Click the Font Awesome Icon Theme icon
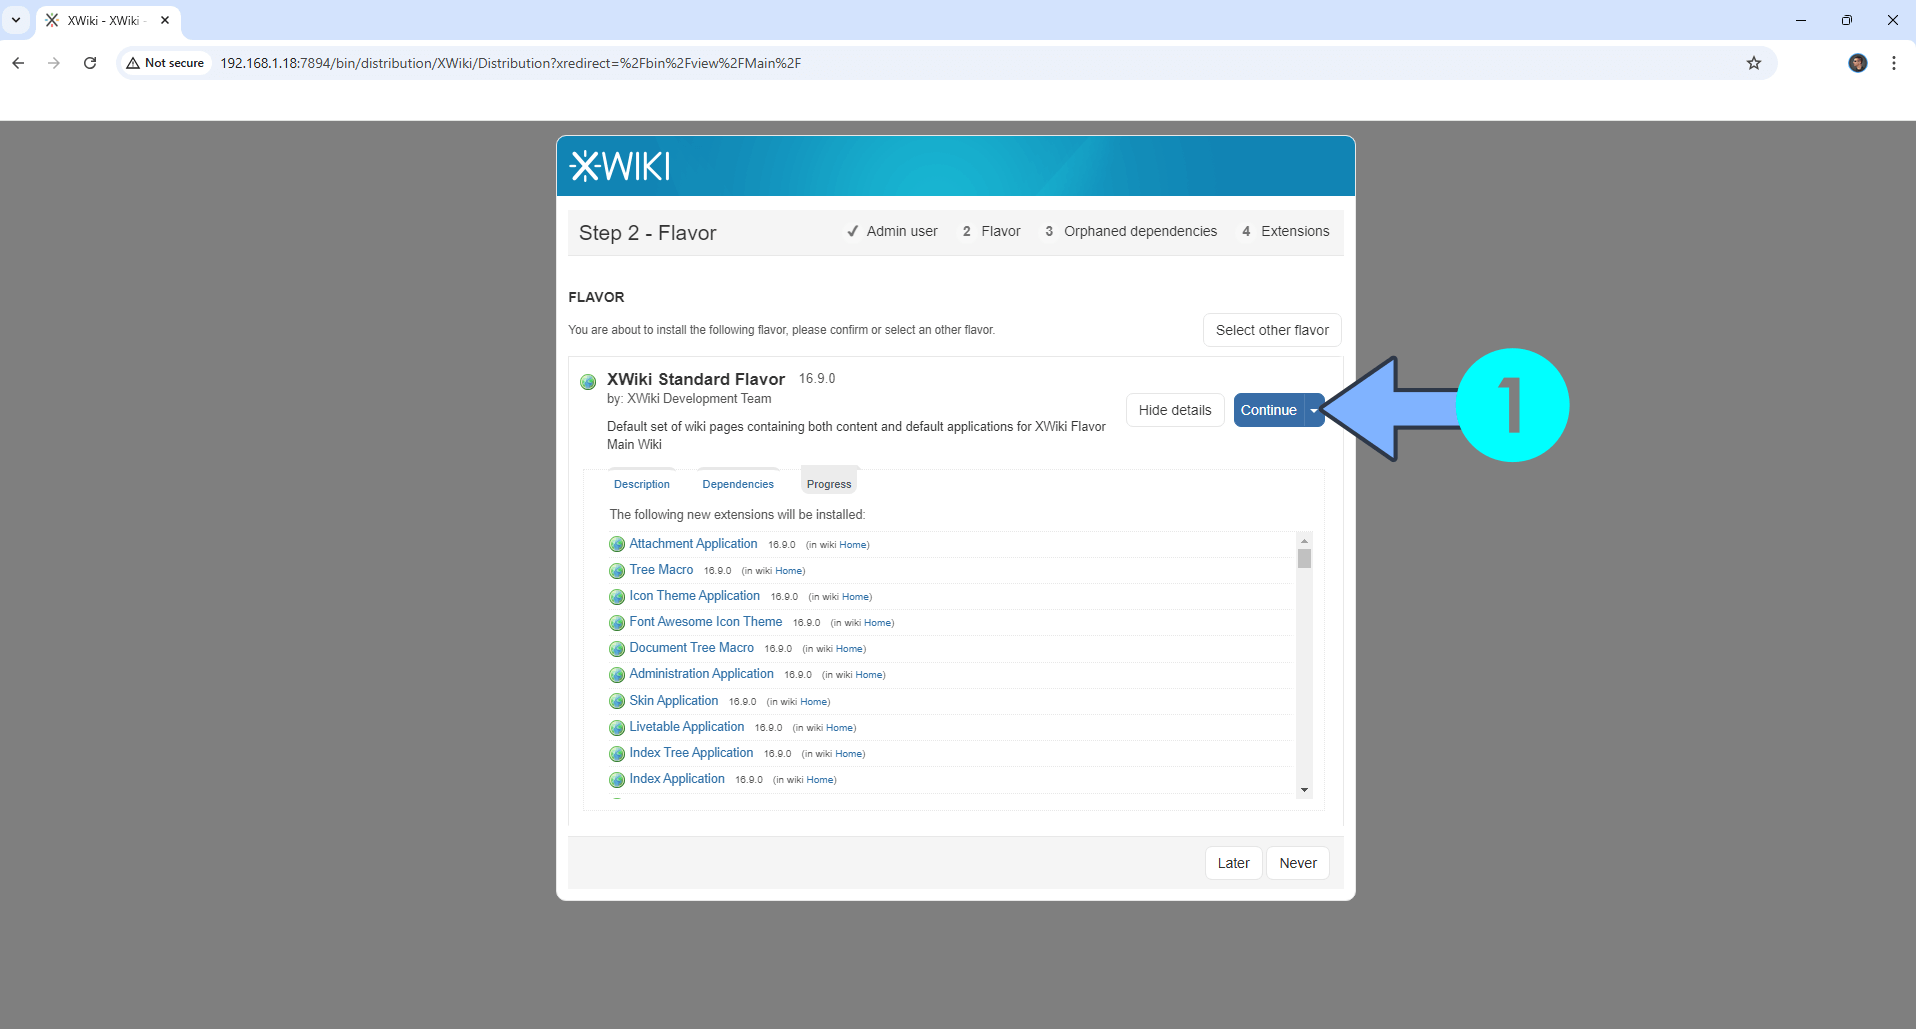The width and height of the screenshot is (1916, 1029). tap(617, 623)
